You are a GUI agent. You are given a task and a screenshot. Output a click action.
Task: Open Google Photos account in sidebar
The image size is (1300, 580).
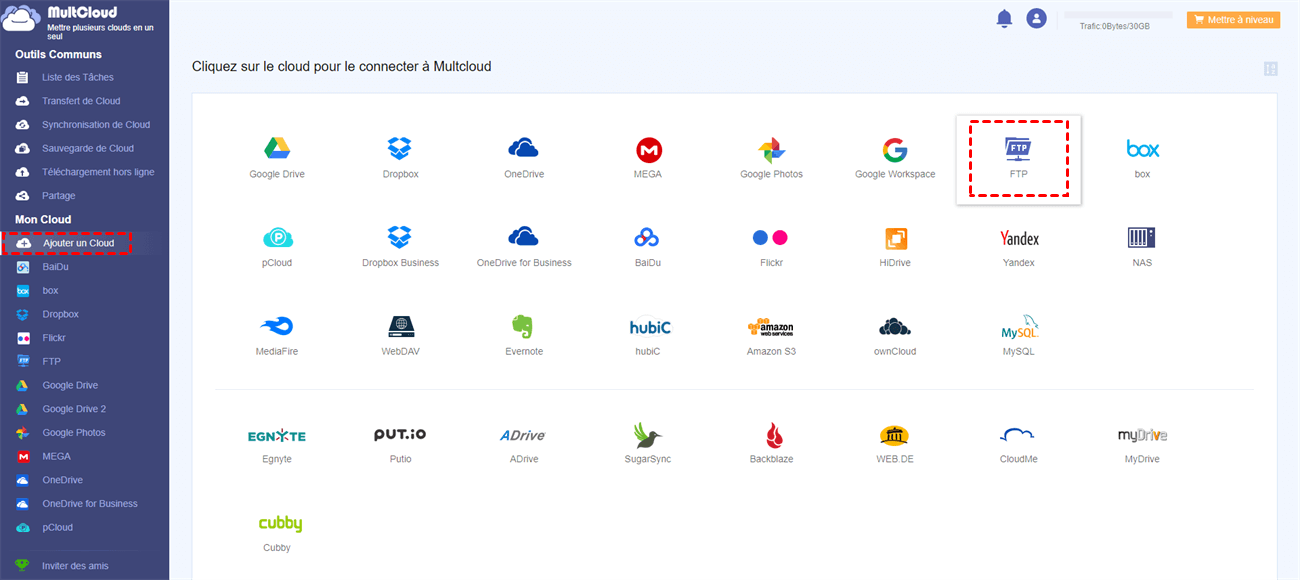pos(73,433)
